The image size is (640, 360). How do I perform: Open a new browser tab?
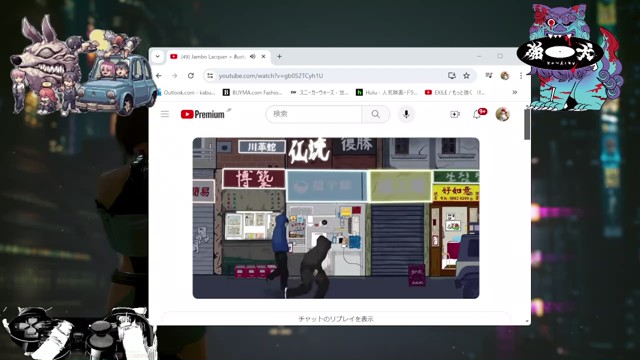click(x=279, y=56)
